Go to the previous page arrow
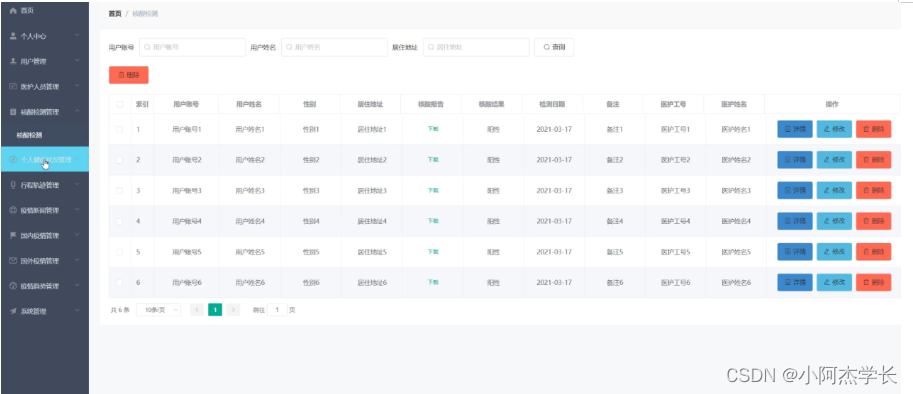This screenshot has height=394, width=913. point(197,310)
